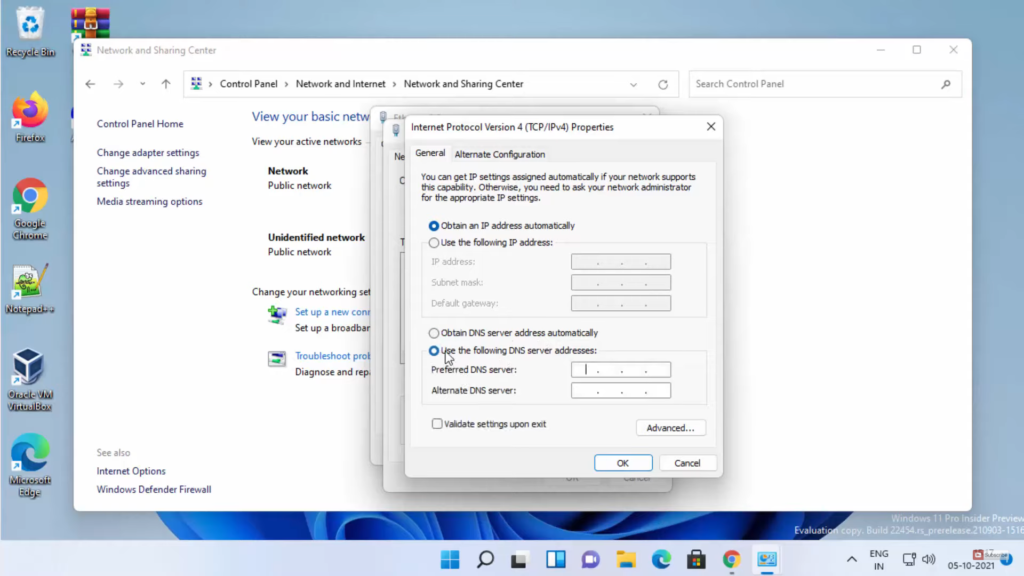This screenshot has height=576, width=1024.
Task: Open the Oracle VM VirtualBox desktop icon
Action: 29,372
